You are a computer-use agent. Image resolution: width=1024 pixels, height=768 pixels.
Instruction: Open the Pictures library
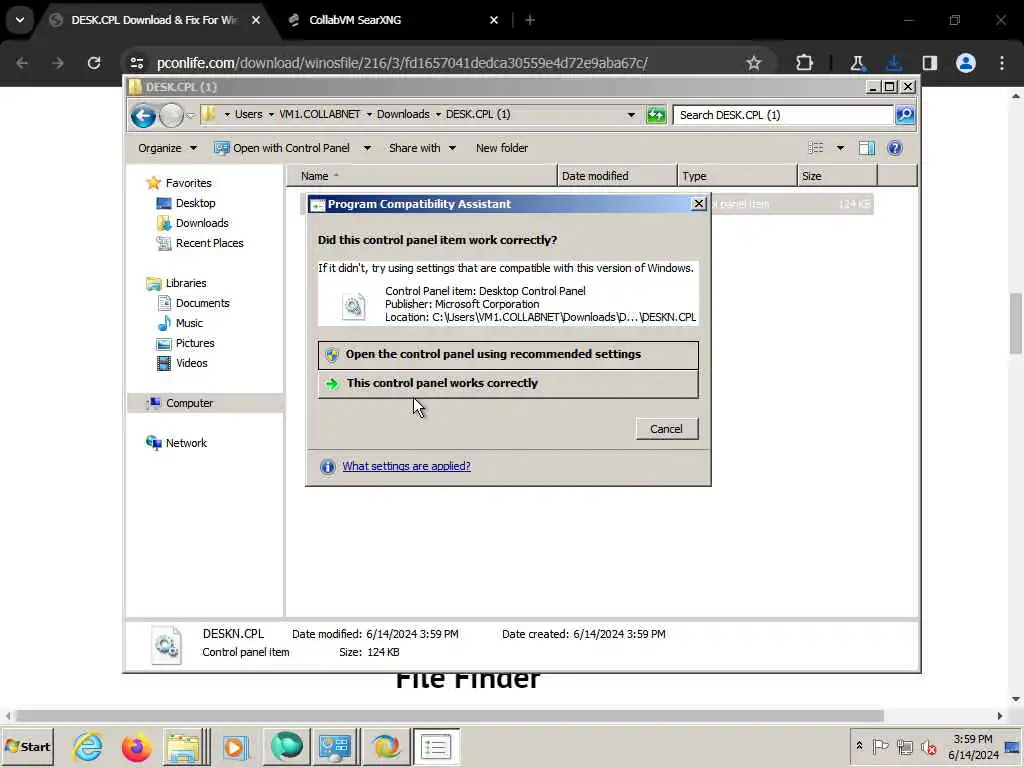[195, 344]
